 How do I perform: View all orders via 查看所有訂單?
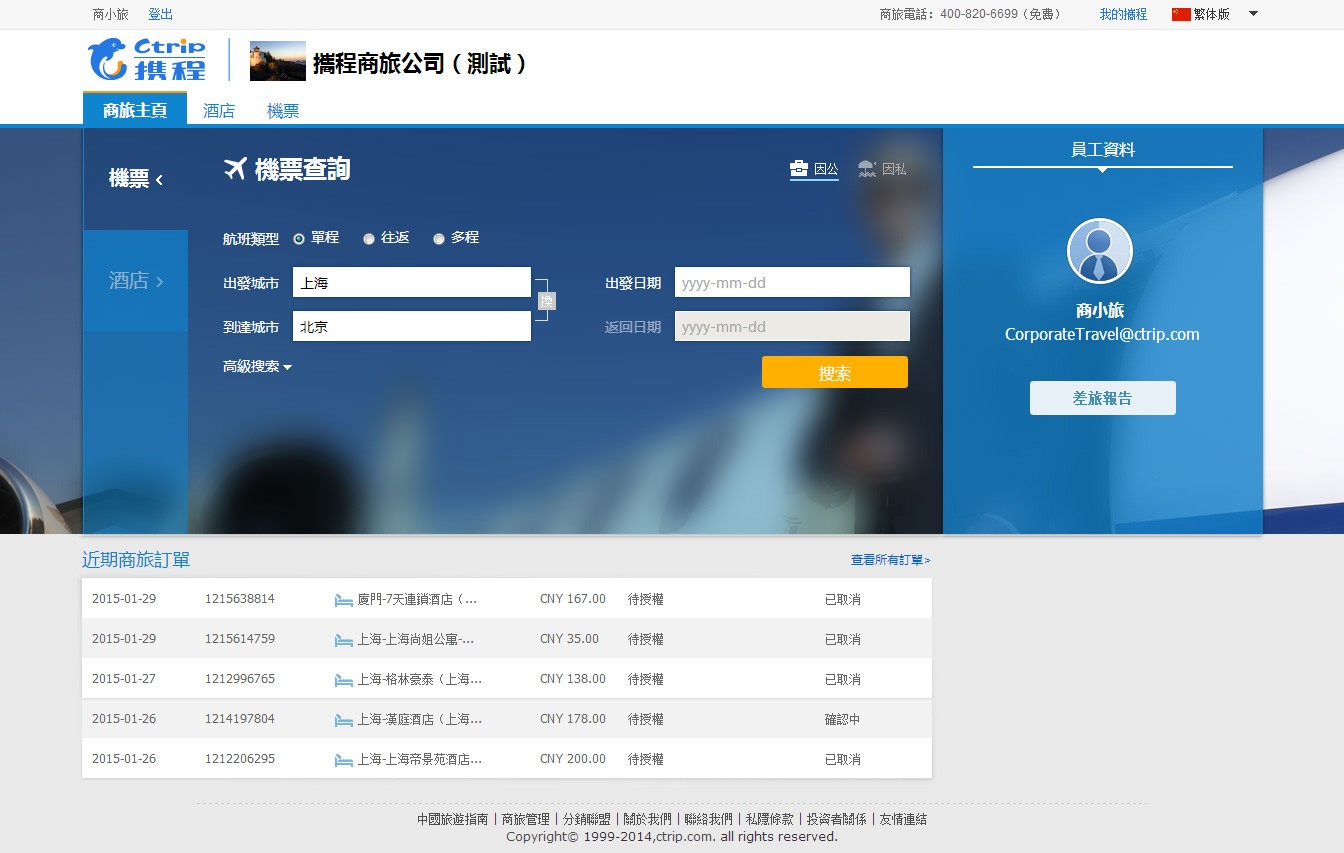pos(890,560)
